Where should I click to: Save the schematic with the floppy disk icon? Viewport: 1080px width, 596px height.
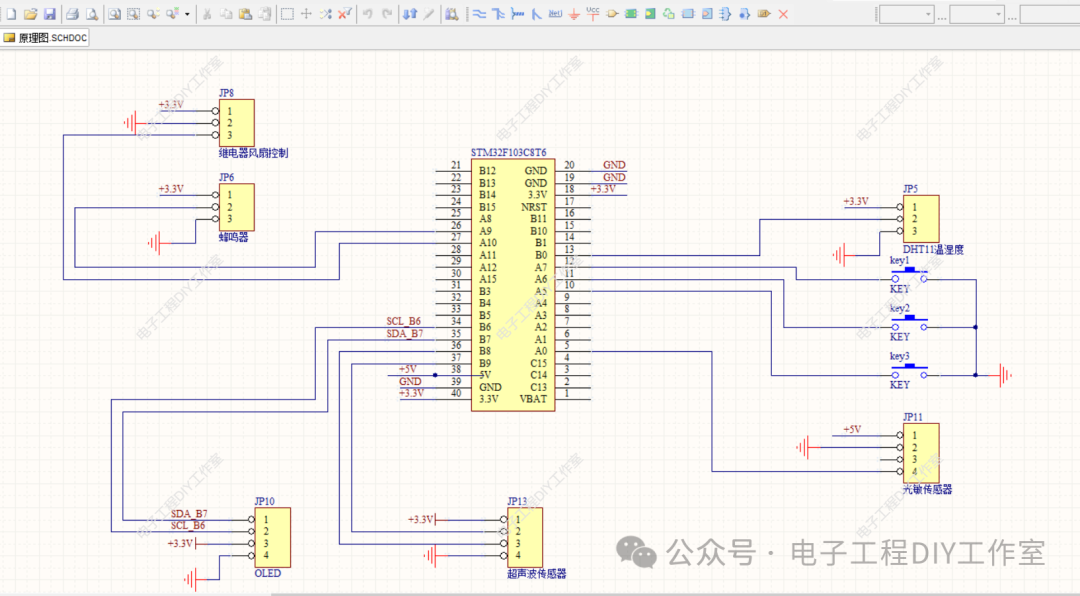tap(50, 14)
